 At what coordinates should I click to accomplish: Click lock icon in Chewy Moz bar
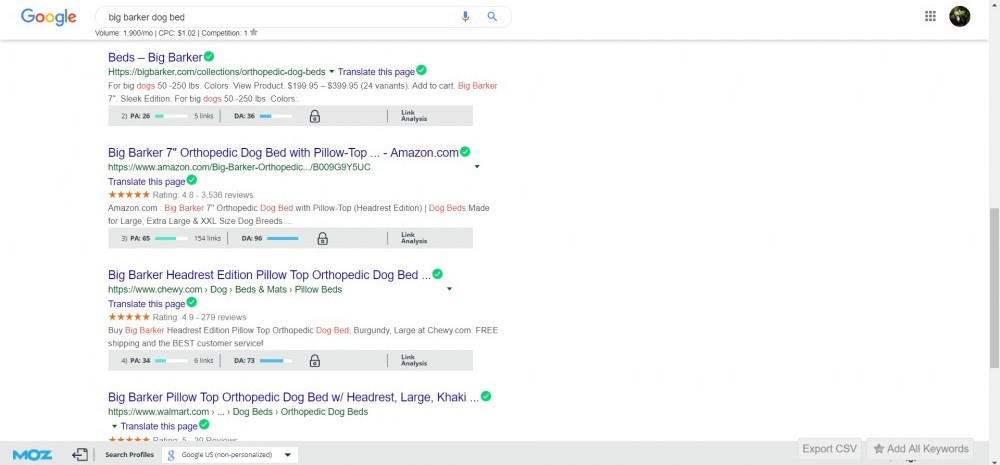[x=315, y=361]
